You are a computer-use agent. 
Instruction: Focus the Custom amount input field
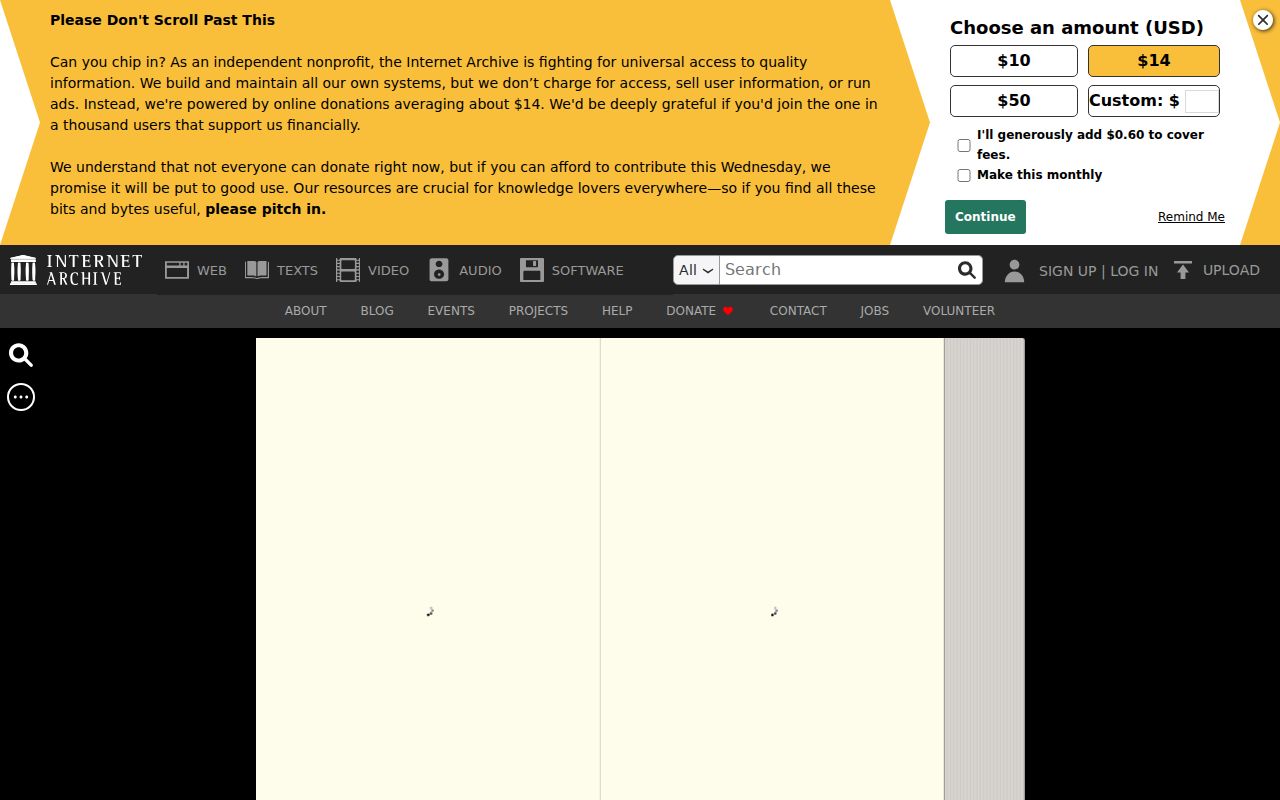point(1201,101)
